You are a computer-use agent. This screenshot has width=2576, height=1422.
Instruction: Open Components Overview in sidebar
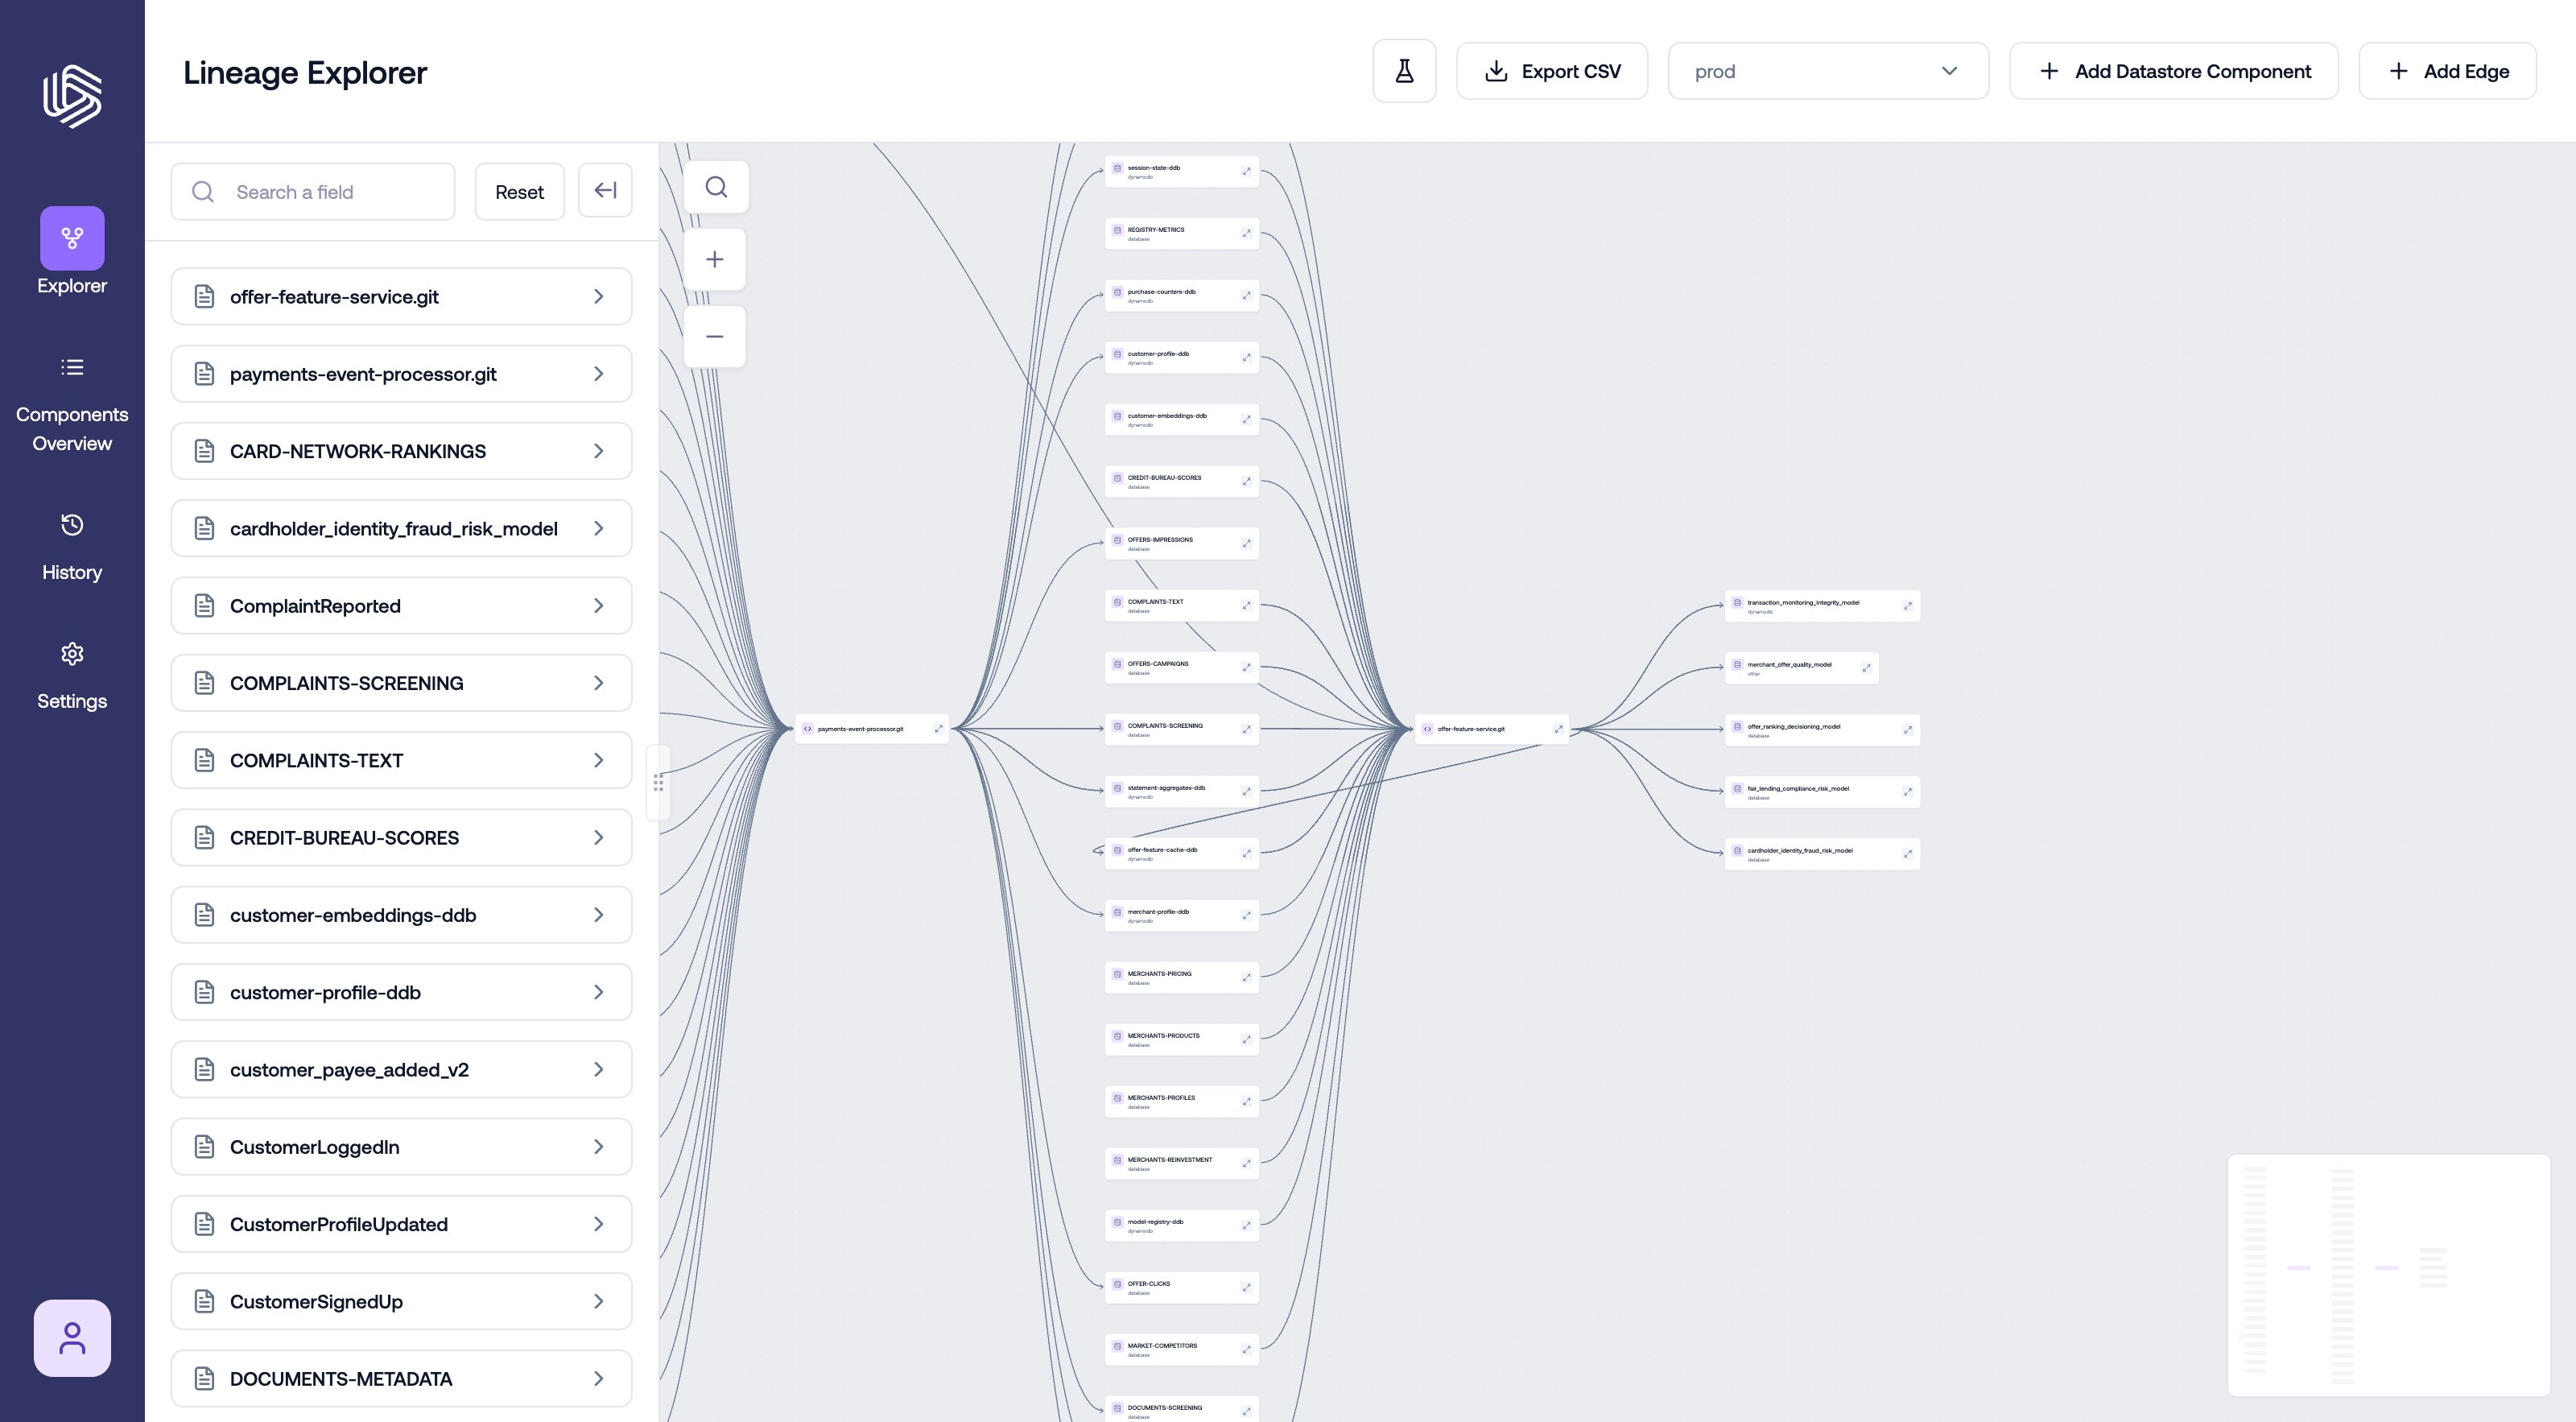tap(72, 404)
